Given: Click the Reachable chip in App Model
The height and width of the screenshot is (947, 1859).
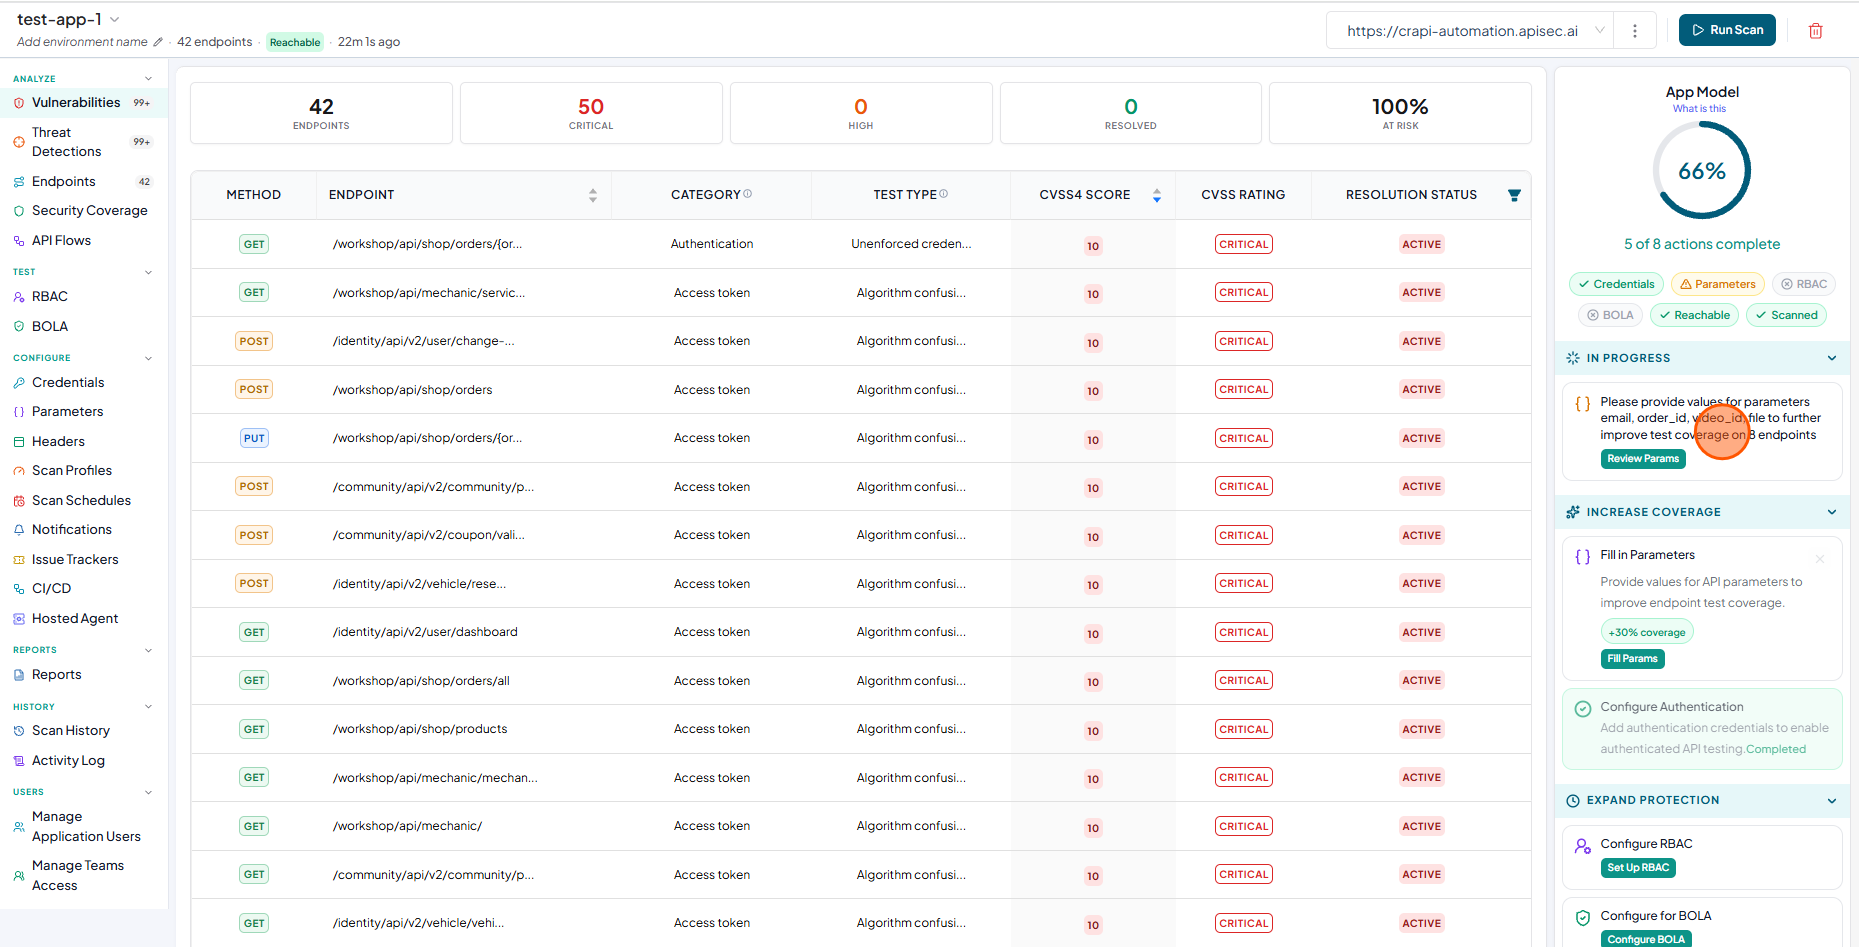Looking at the screenshot, I should pos(1694,315).
